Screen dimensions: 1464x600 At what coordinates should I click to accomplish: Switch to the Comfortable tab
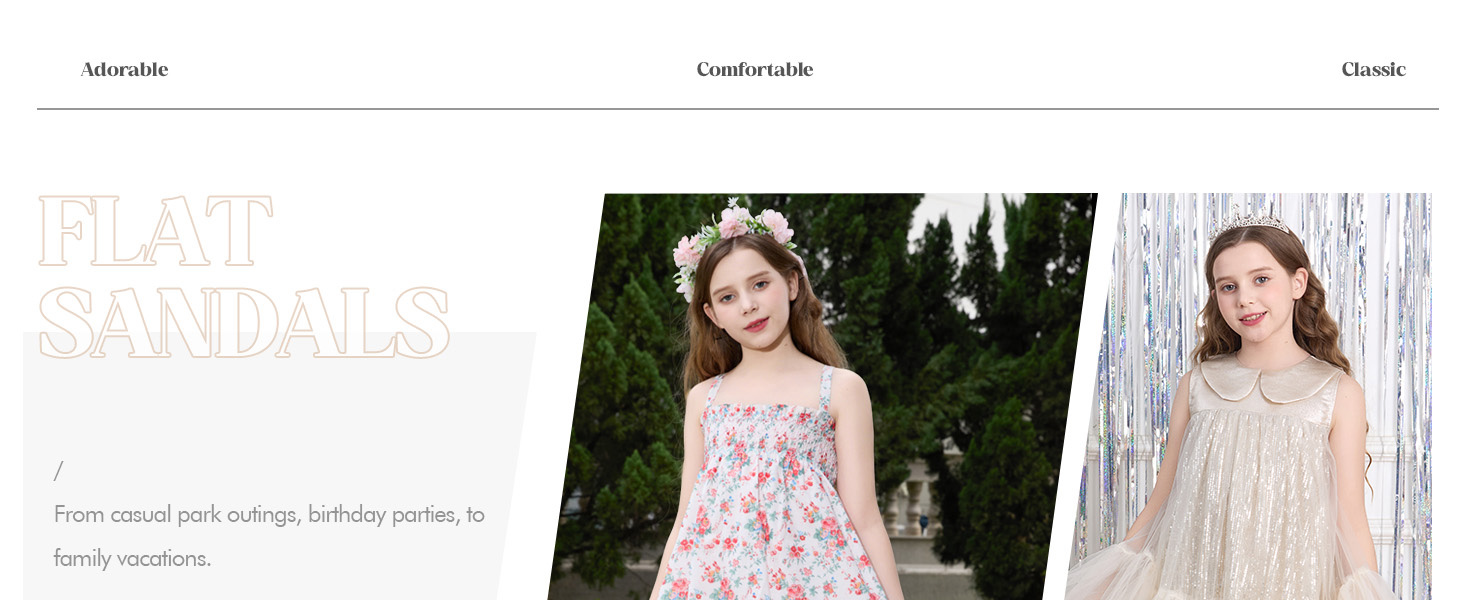pos(755,70)
